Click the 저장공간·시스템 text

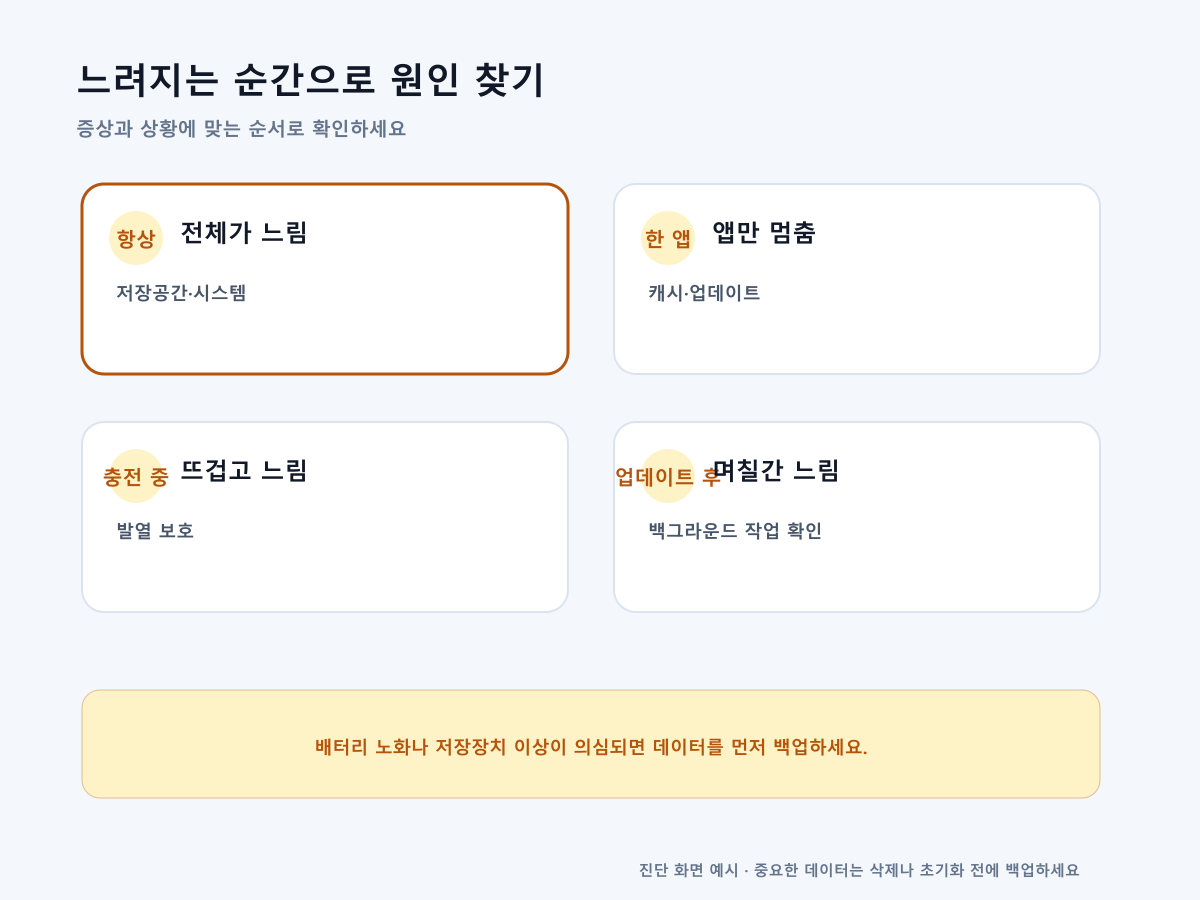(x=181, y=293)
